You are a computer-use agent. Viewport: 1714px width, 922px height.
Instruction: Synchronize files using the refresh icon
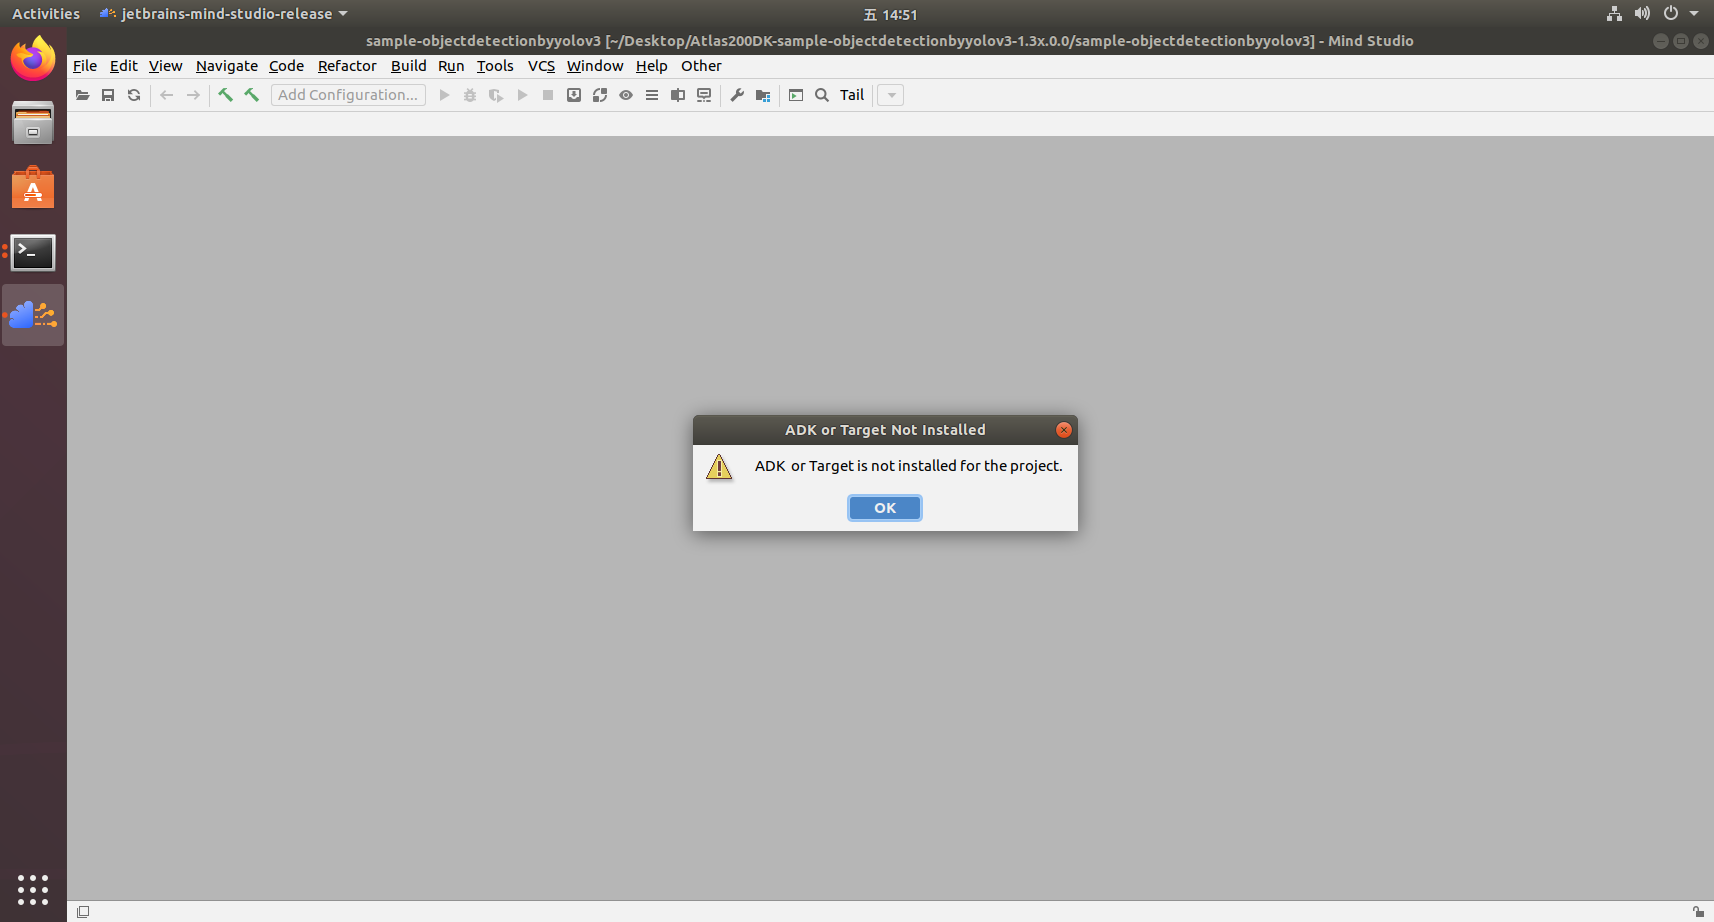click(133, 95)
